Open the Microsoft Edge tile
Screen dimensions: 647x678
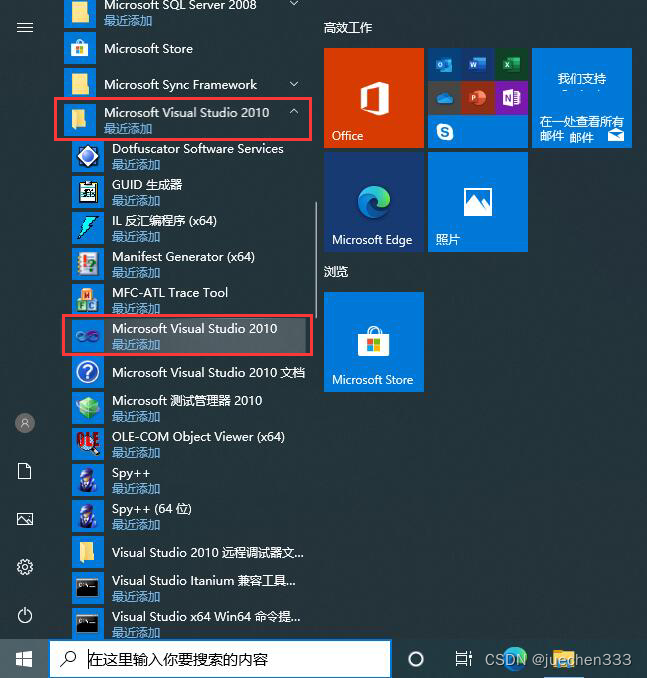(x=374, y=201)
